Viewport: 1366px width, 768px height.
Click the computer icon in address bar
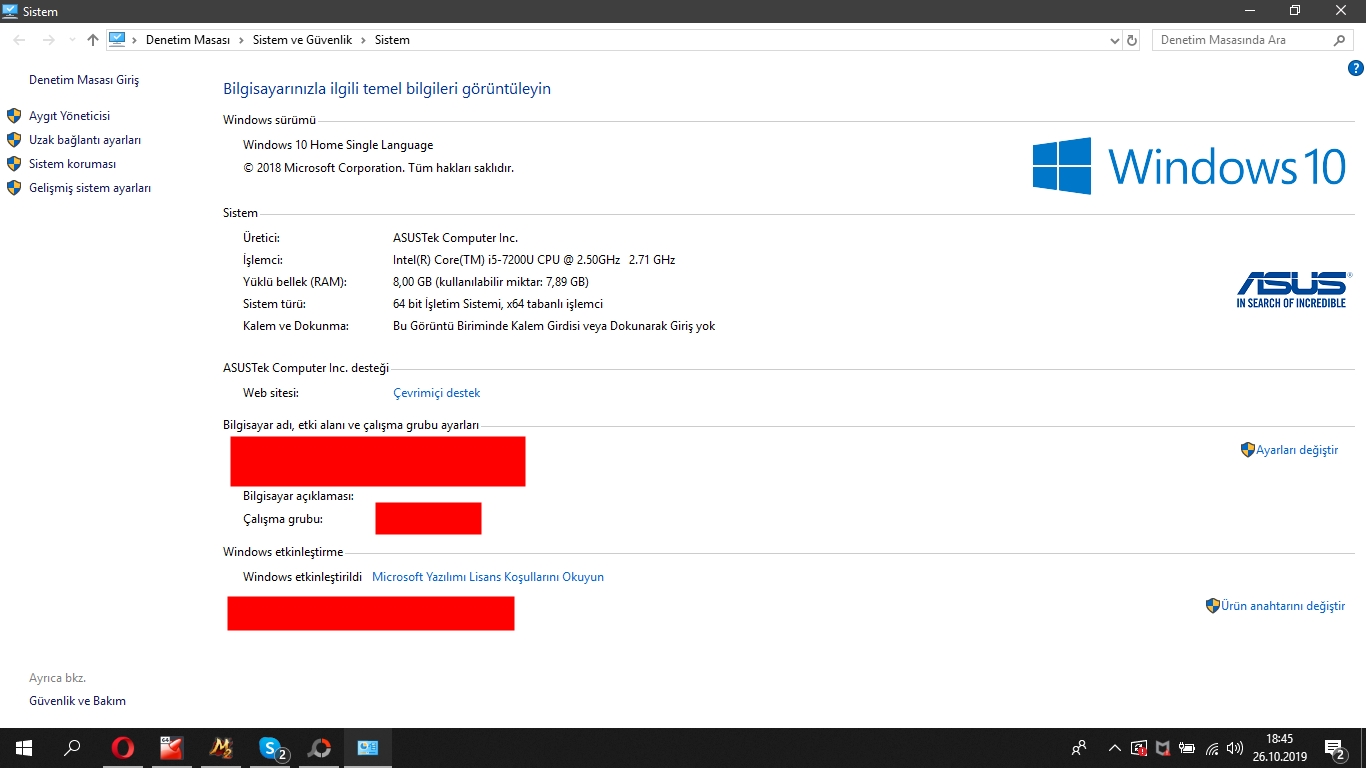[x=117, y=40]
